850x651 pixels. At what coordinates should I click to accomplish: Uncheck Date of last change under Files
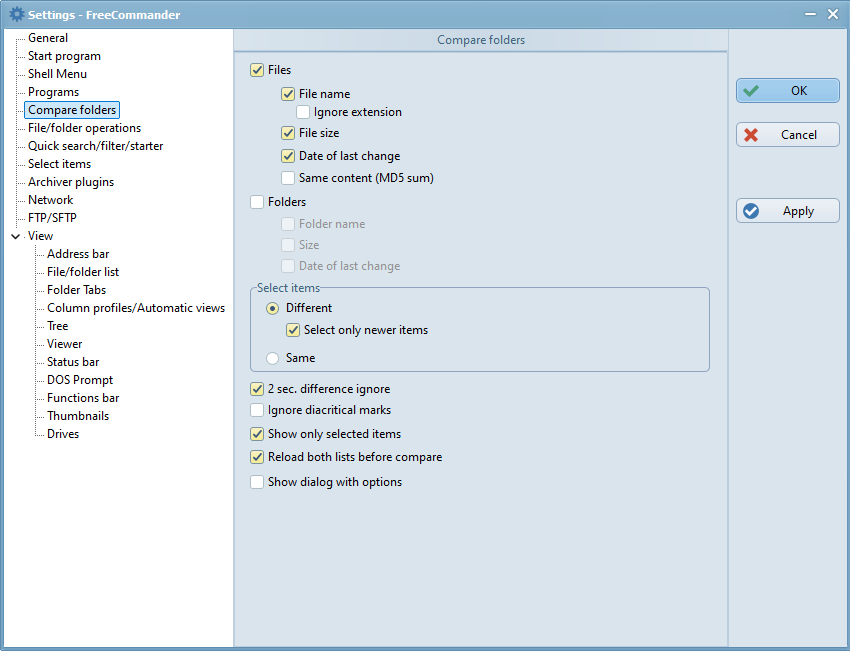288,156
